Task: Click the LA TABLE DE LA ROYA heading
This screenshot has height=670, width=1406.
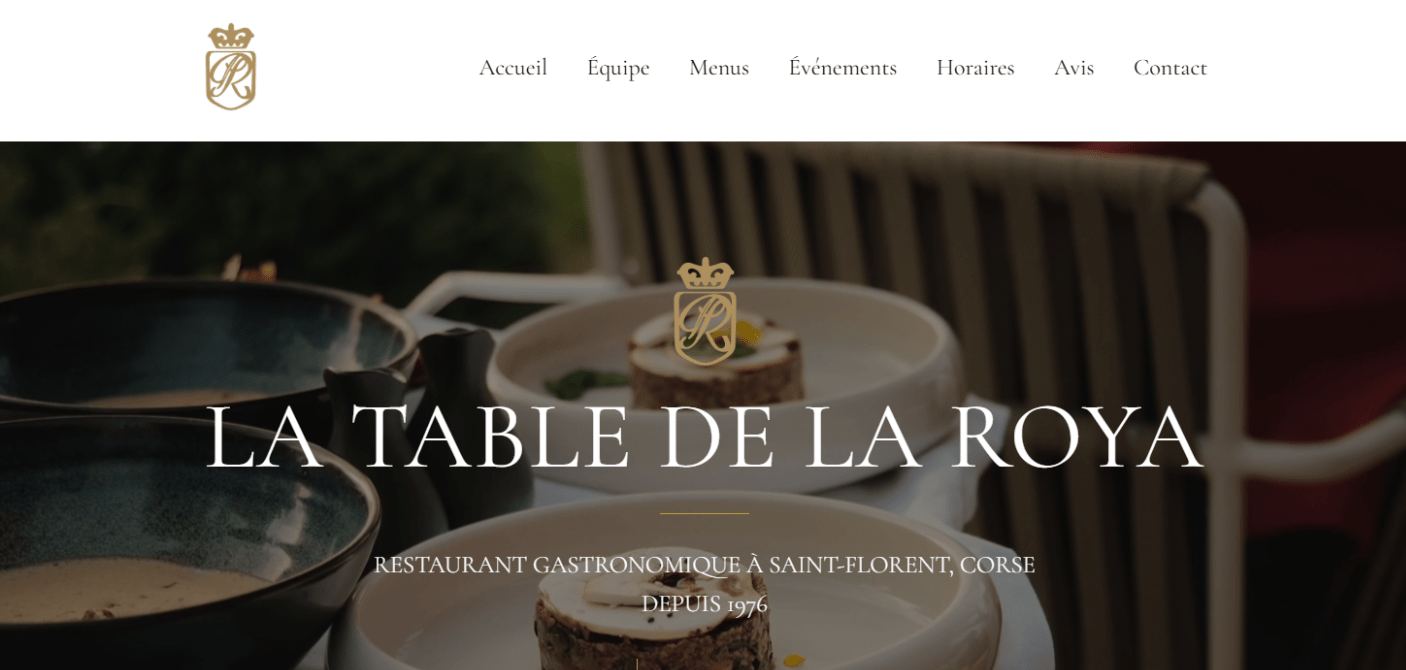Action: (704, 437)
